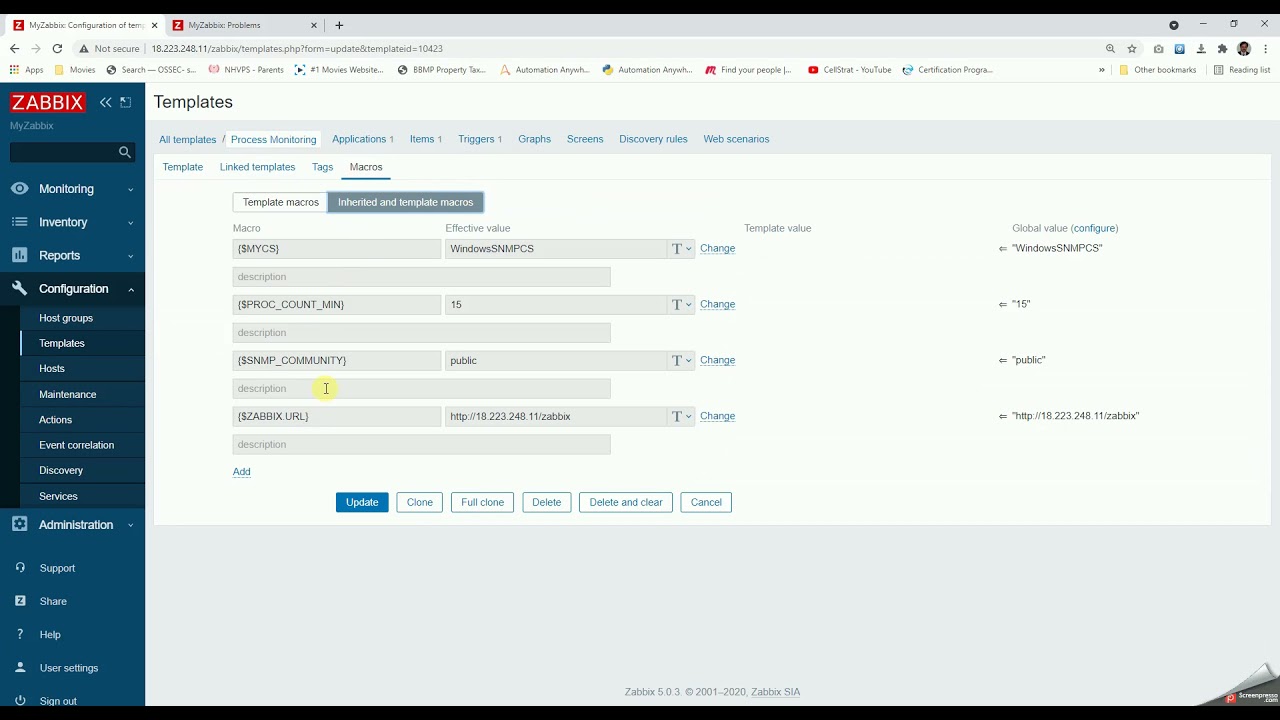1280x720 pixels.
Task: Click the browser address bar URL
Action: tap(297, 48)
